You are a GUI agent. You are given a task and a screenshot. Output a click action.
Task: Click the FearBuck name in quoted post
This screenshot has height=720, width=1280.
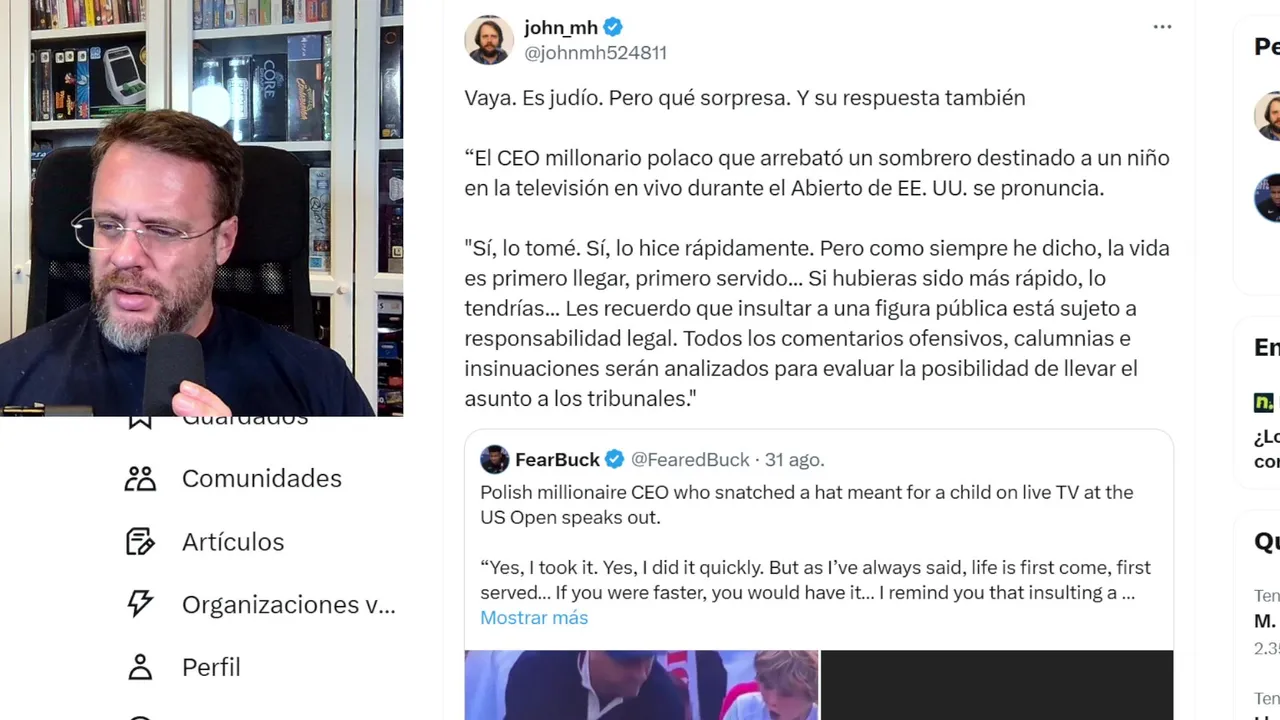tap(557, 459)
